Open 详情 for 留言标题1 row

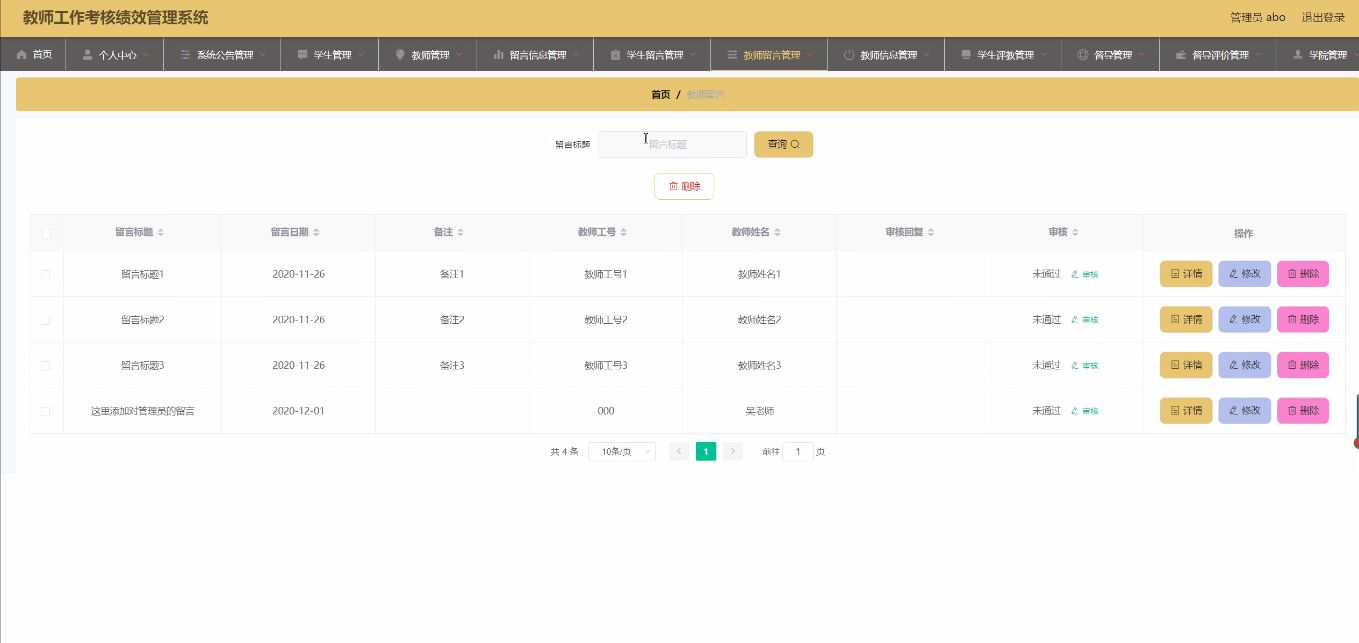1186,274
